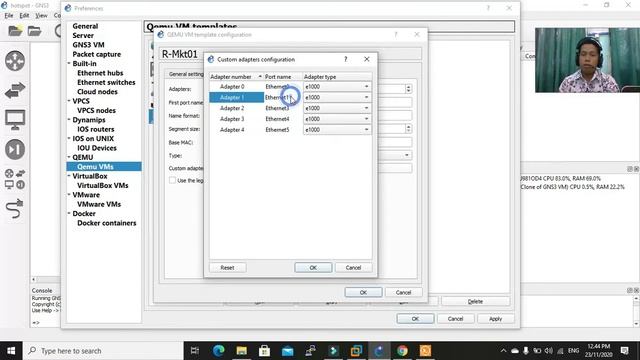The height and width of the screenshot is (360, 640).
Task: Click Help question mark of Custom adapters dialog
Action: coord(345,59)
